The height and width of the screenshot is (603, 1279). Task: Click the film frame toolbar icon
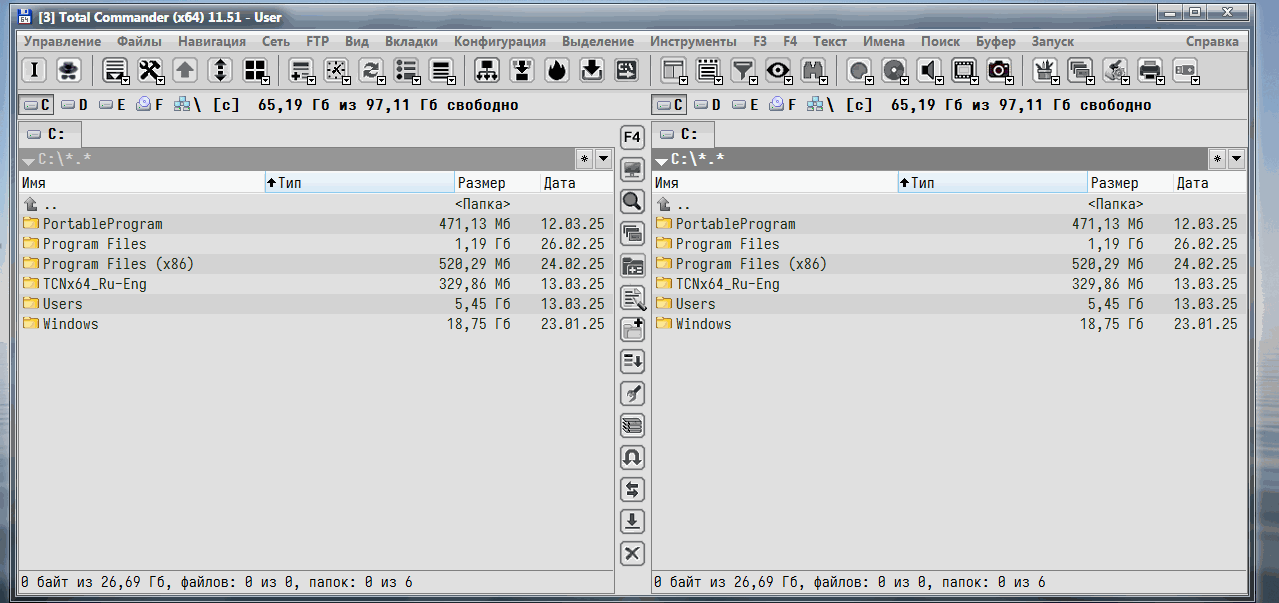pyautogui.click(x=964, y=70)
